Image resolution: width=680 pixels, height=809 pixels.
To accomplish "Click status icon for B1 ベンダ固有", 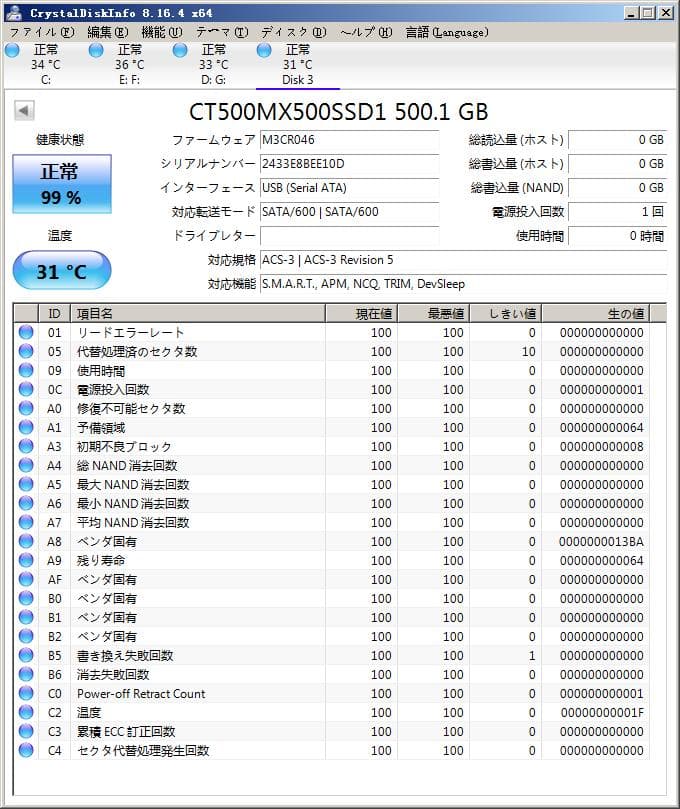I will (x=26, y=617).
